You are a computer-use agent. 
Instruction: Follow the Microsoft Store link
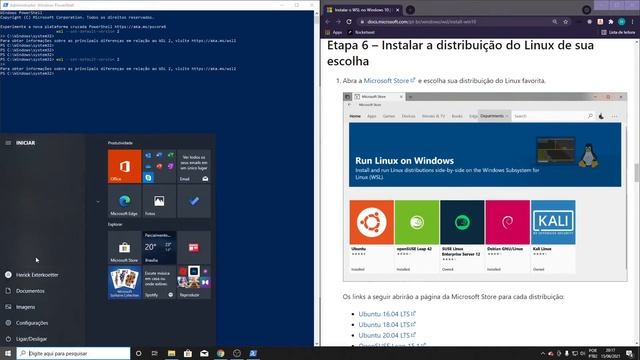(389, 81)
